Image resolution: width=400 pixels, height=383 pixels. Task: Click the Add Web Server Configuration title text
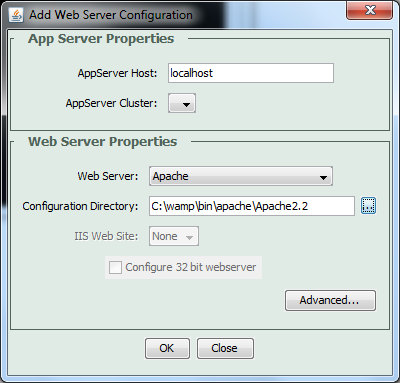[x=111, y=15]
